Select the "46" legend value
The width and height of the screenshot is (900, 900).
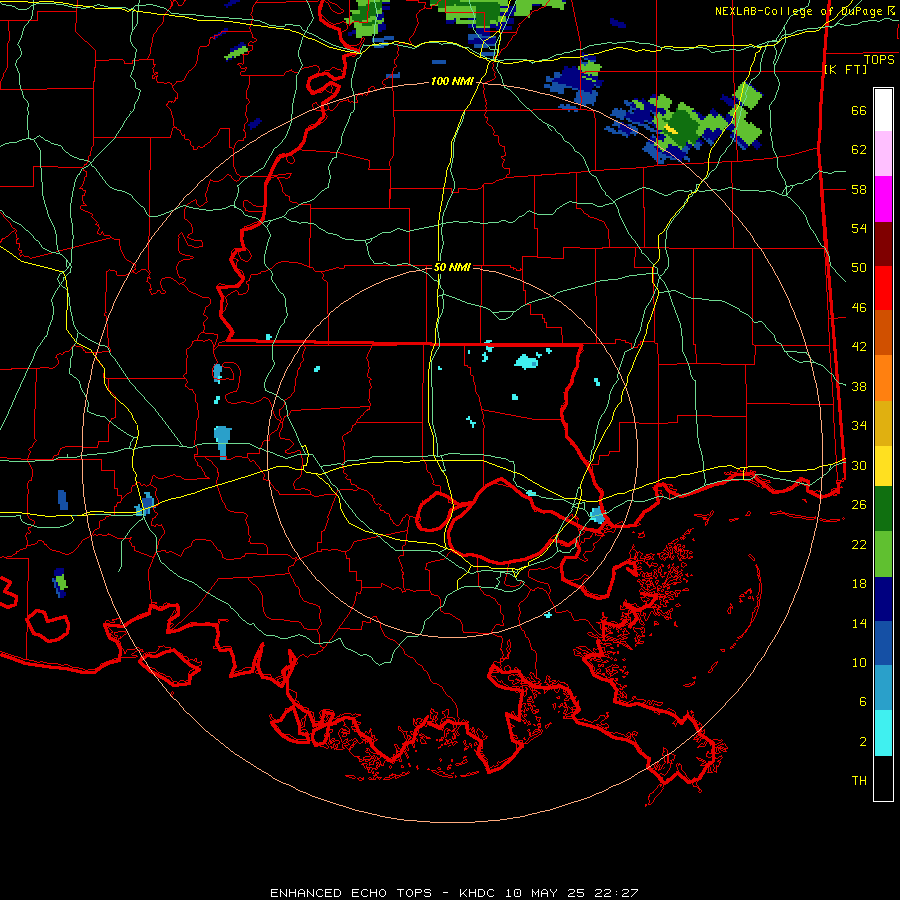point(859,307)
